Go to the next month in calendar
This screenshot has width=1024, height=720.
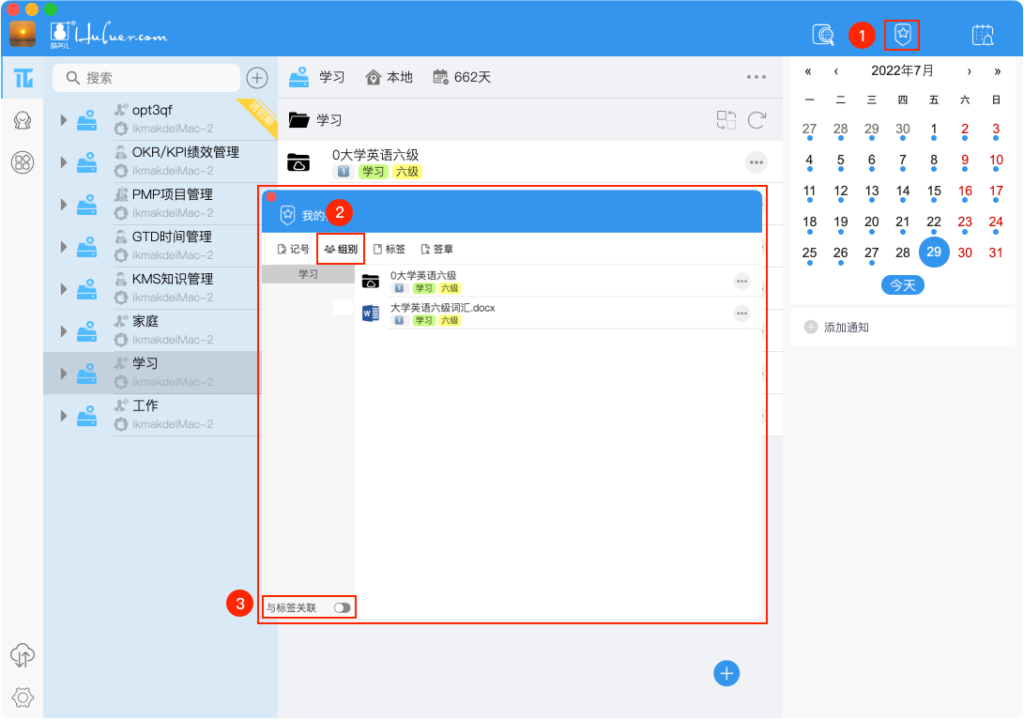coord(969,71)
